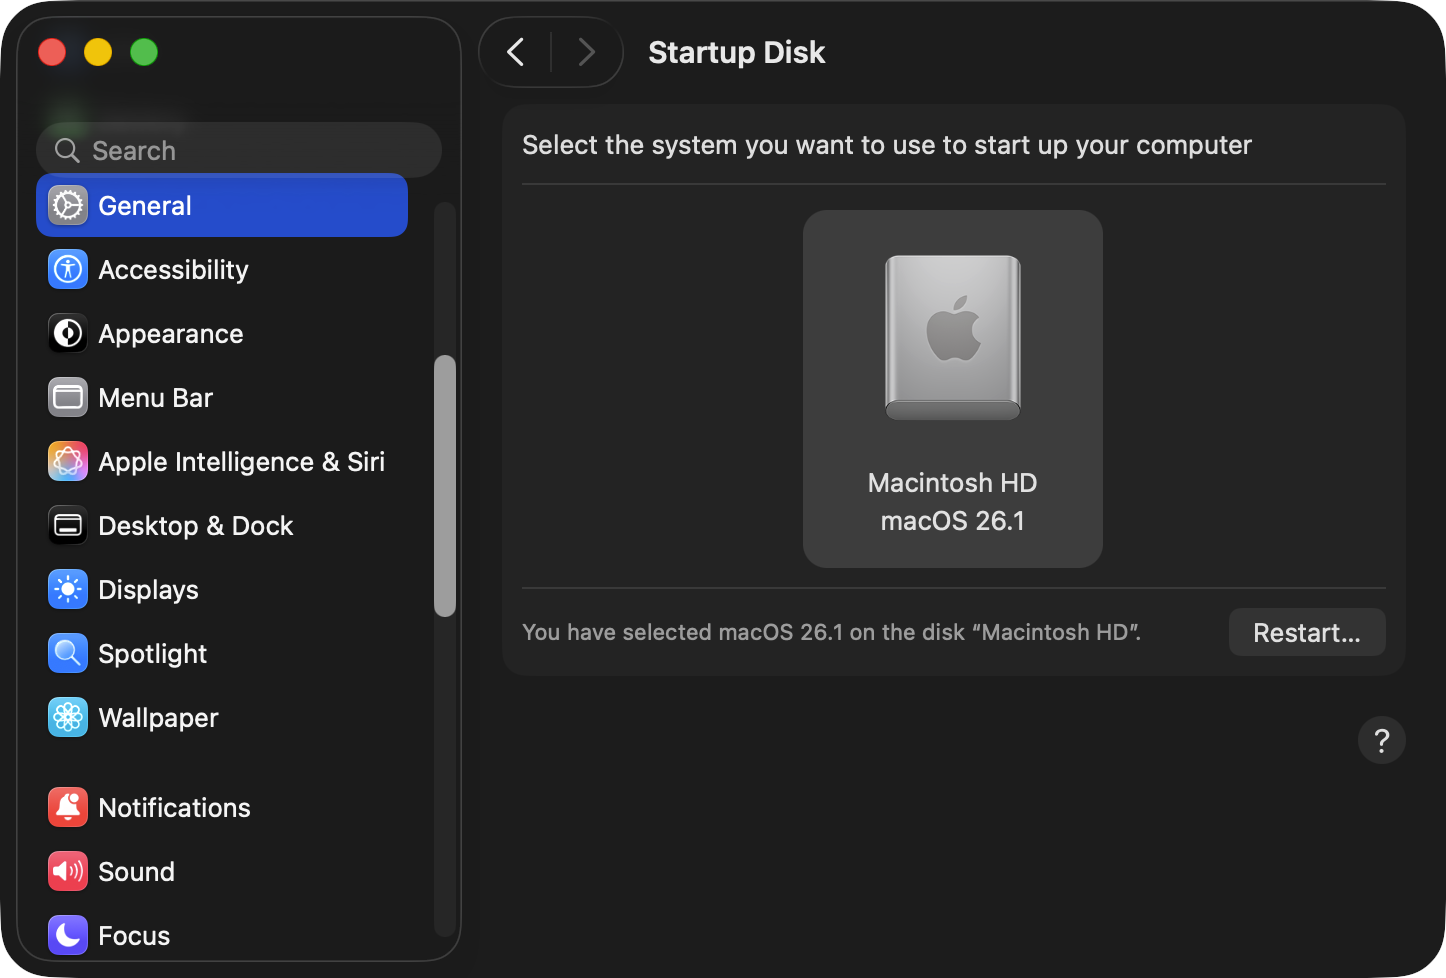Screen dimensions: 1446x978
Task: Select Menu Bar in the sidebar
Action: point(222,397)
